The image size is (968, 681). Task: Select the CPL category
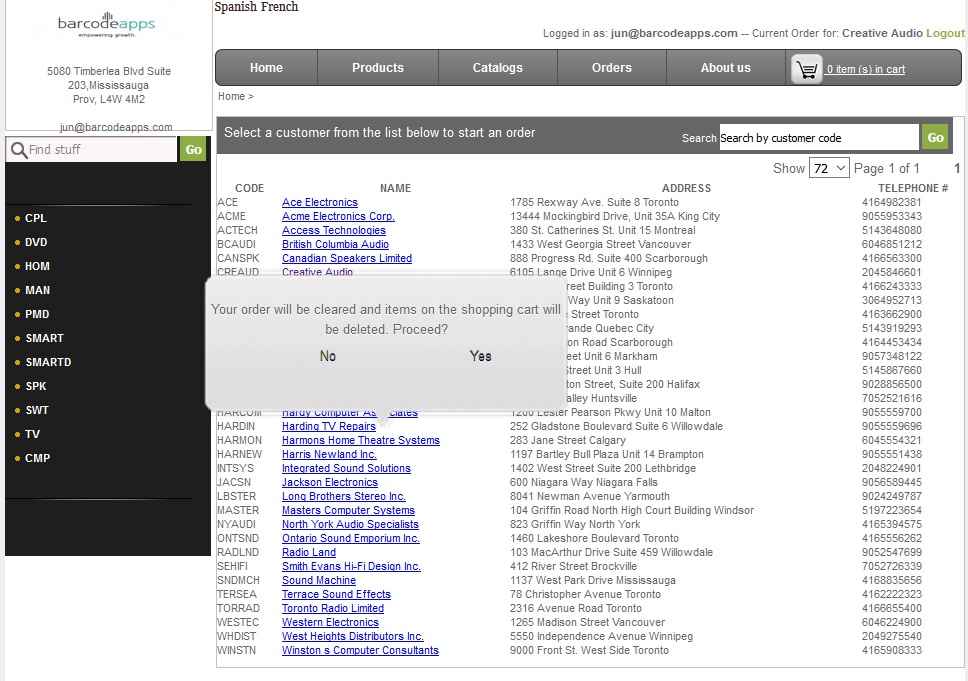coord(35,218)
